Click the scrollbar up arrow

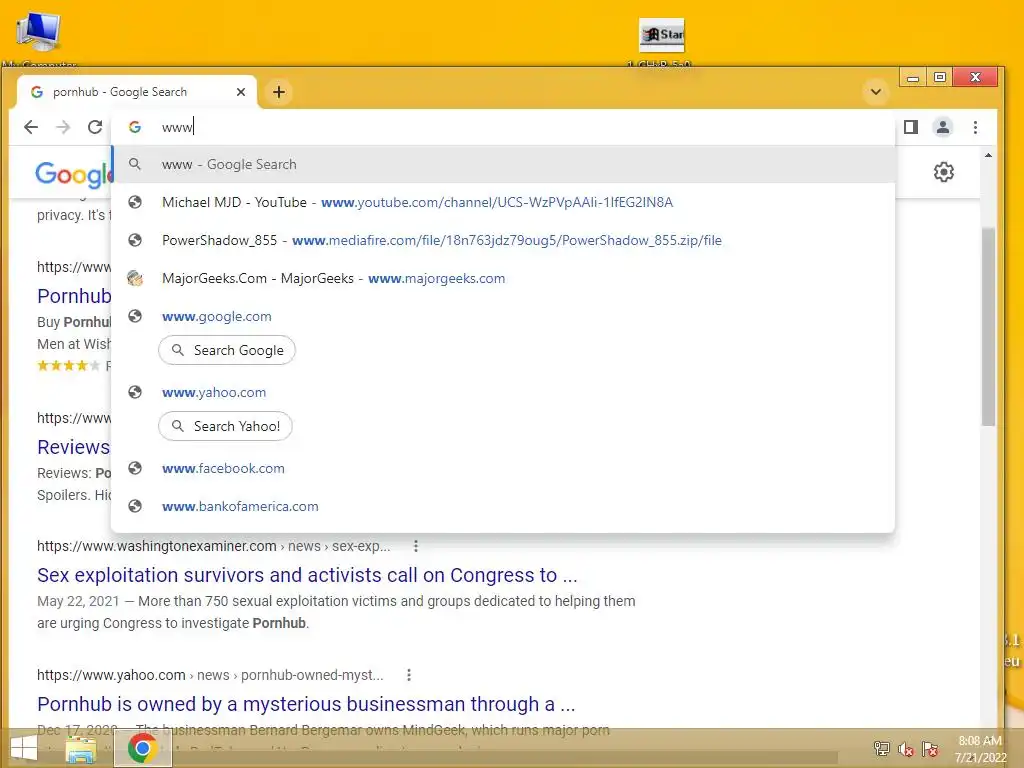988,155
